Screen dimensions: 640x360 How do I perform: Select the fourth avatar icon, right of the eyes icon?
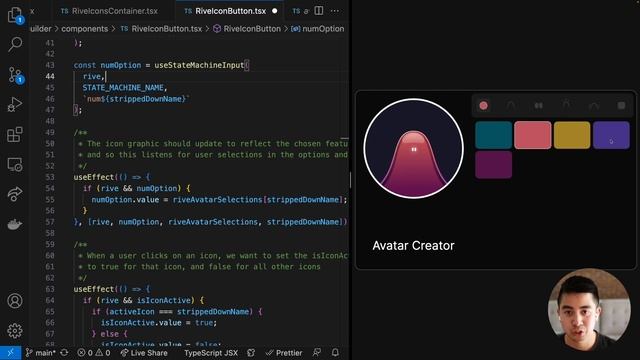click(x=566, y=106)
